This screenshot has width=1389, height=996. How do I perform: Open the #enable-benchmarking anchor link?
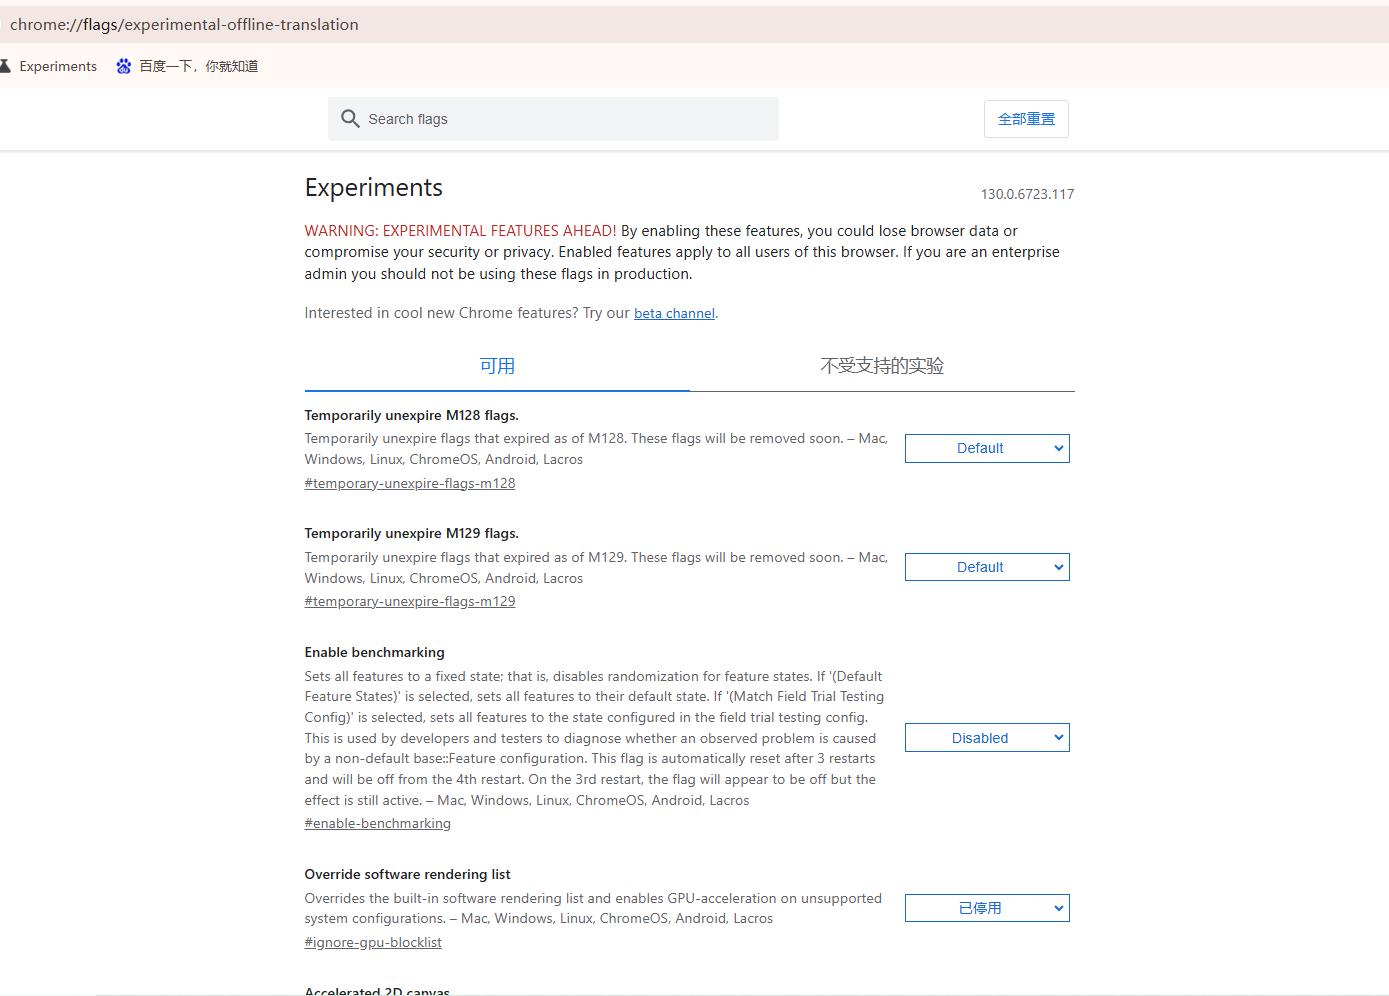(378, 823)
